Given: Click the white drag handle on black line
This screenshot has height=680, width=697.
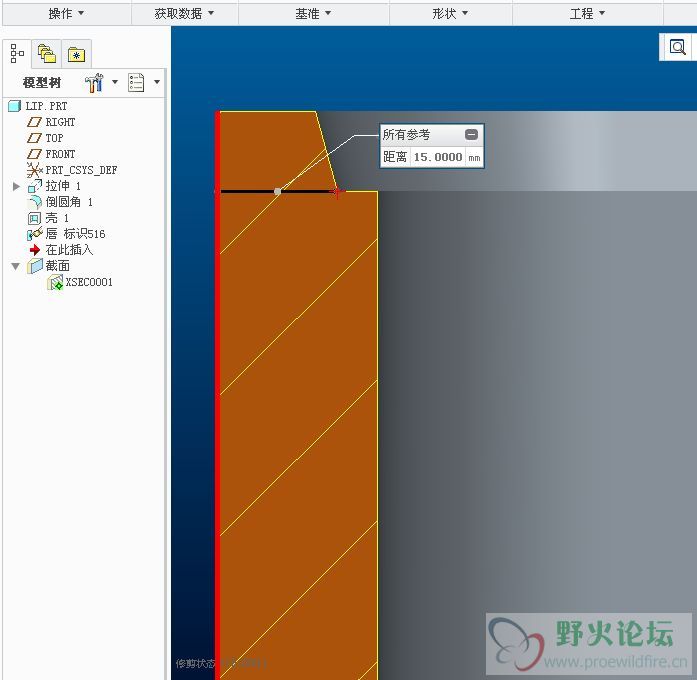Looking at the screenshot, I should 277,192.
